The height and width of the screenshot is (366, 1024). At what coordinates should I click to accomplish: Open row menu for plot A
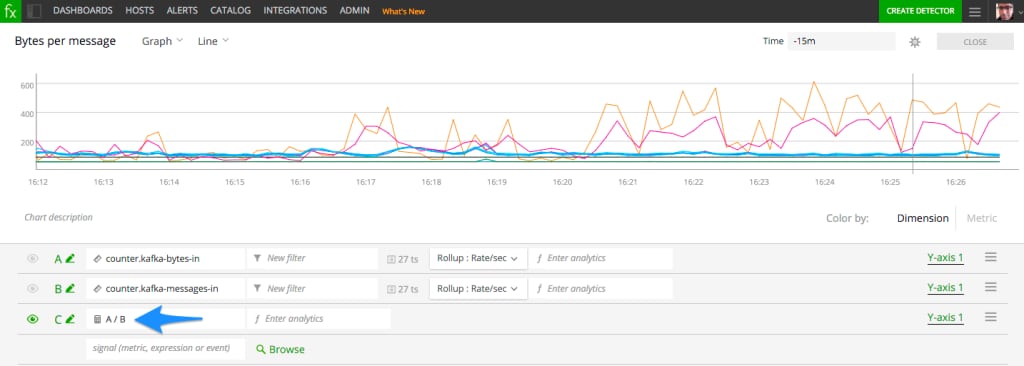pos(991,257)
